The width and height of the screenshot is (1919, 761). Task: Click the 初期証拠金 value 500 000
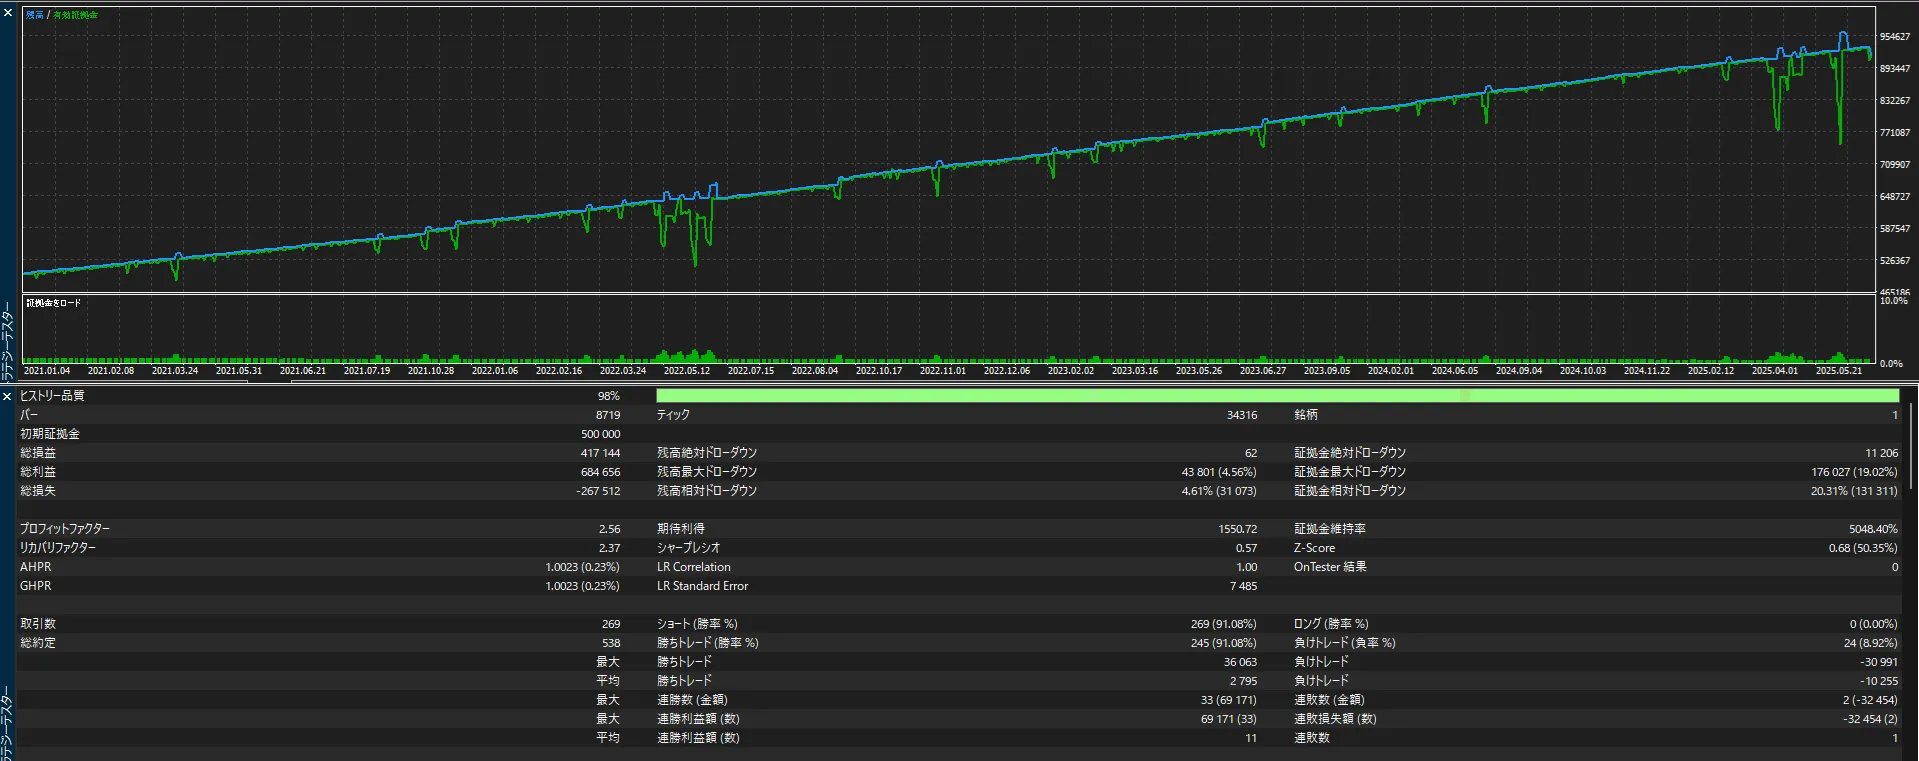(601, 434)
